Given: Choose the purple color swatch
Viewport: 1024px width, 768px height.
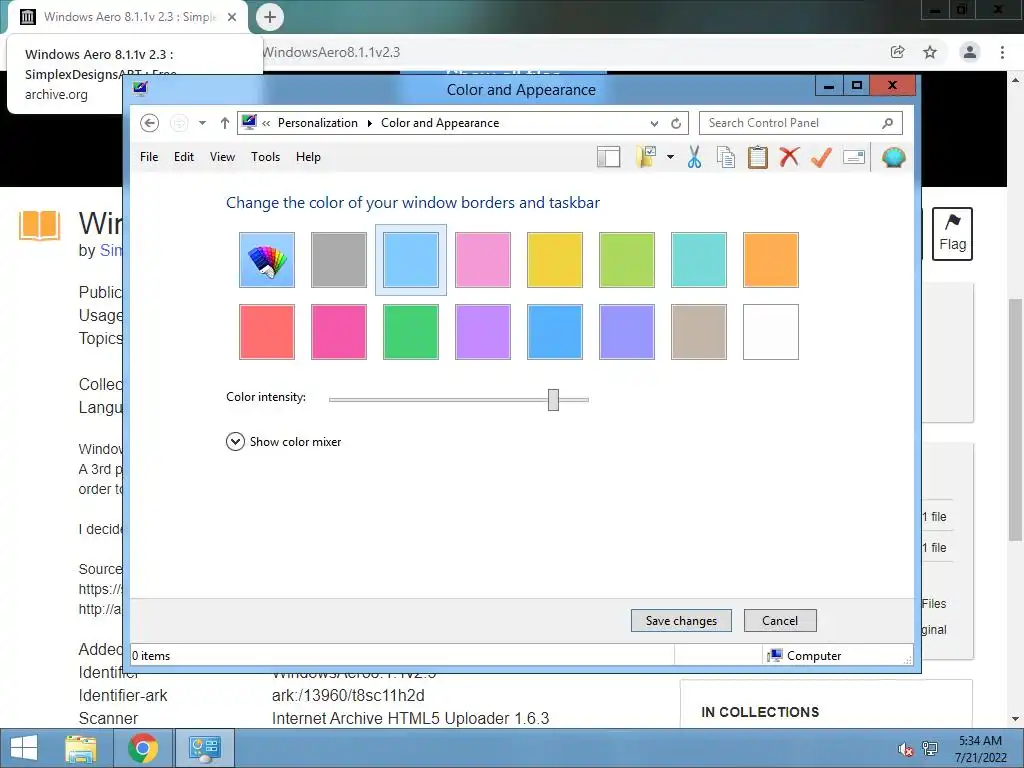Looking at the screenshot, I should click(483, 332).
